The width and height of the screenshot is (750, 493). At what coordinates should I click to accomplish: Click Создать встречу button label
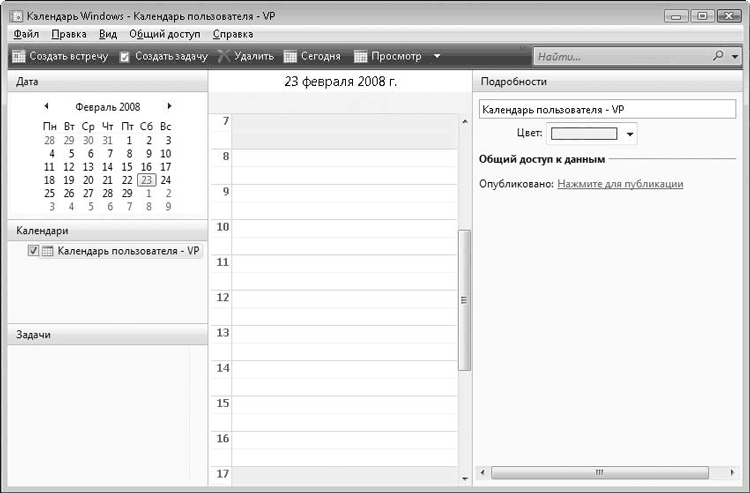point(69,56)
